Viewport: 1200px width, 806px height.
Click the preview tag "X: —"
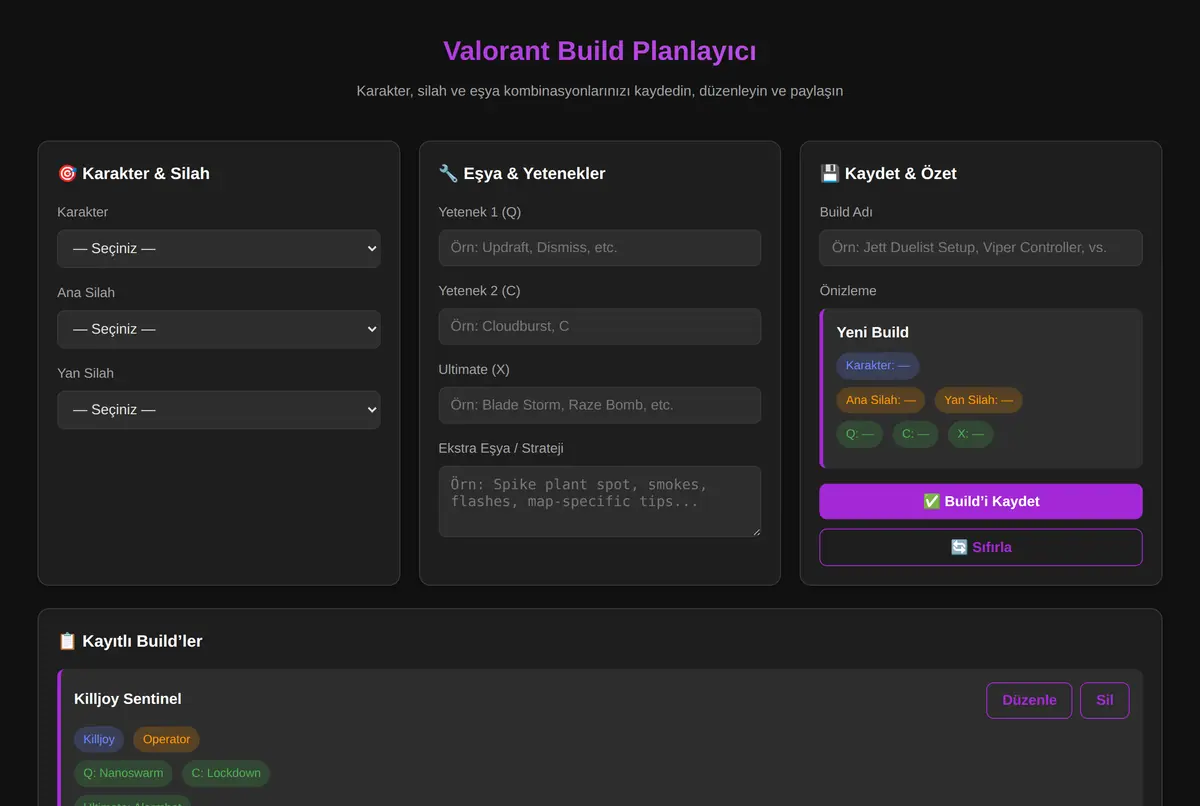pyautogui.click(x=970, y=434)
